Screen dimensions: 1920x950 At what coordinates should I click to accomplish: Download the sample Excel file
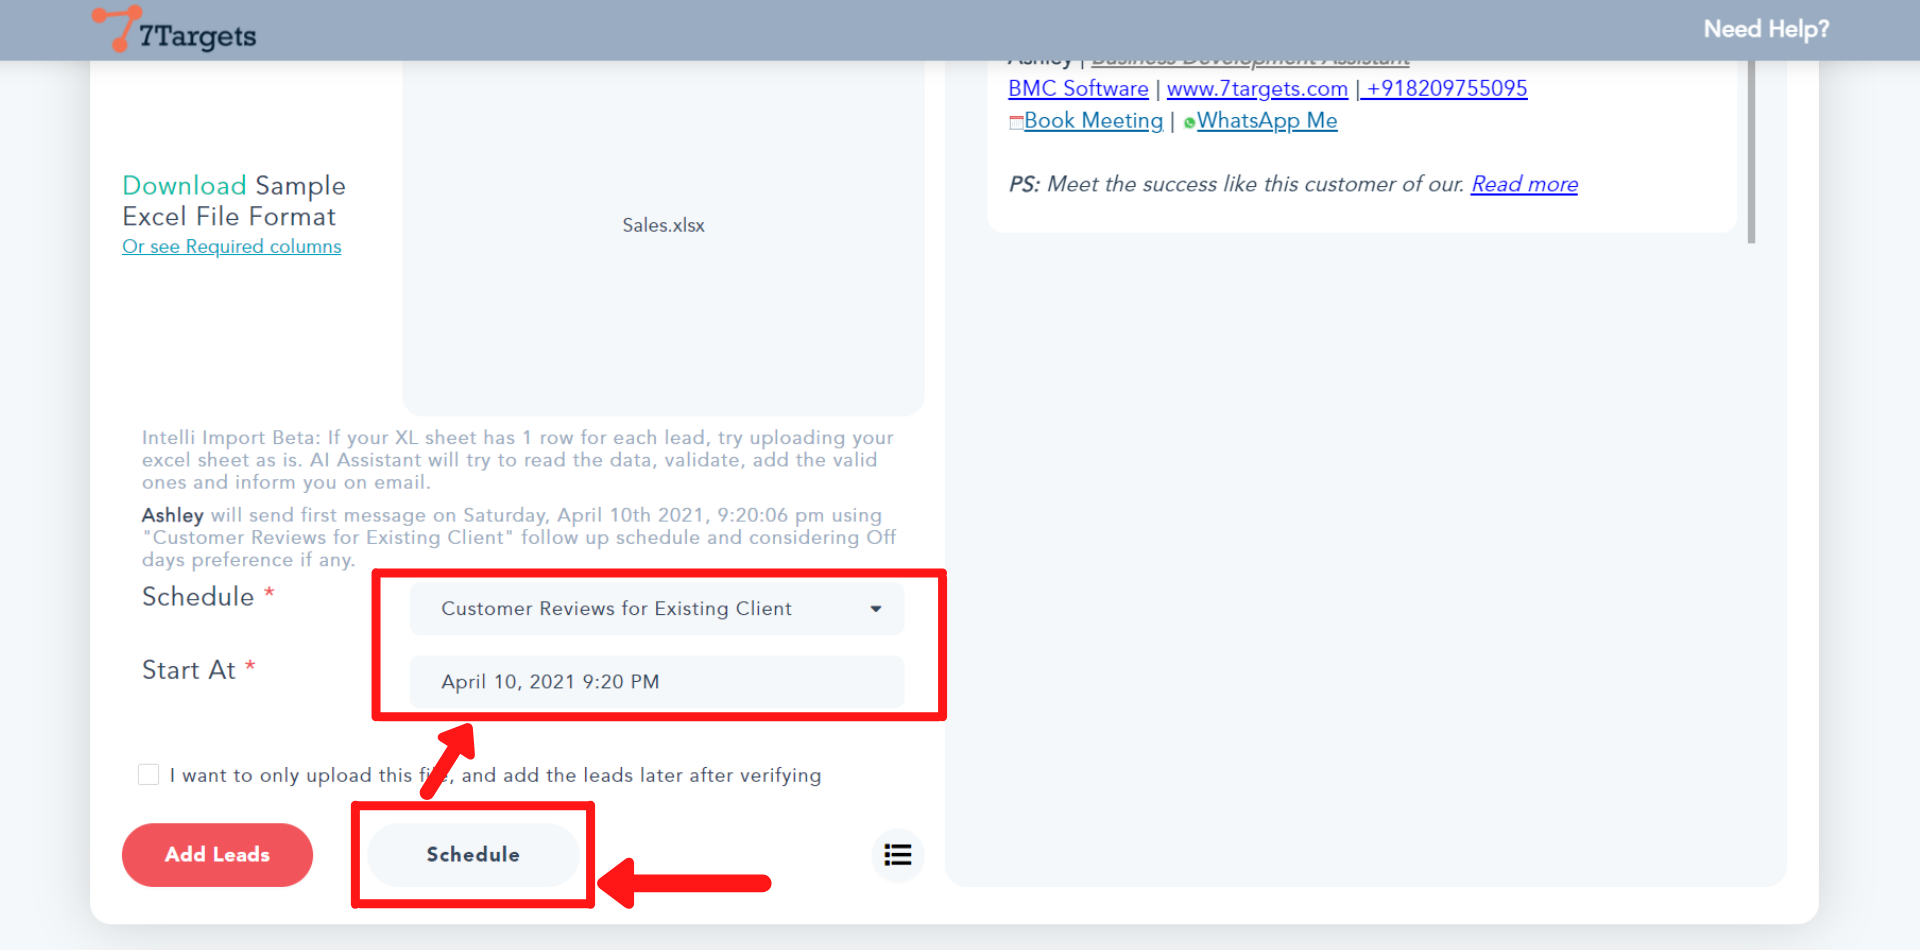click(184, 186)
